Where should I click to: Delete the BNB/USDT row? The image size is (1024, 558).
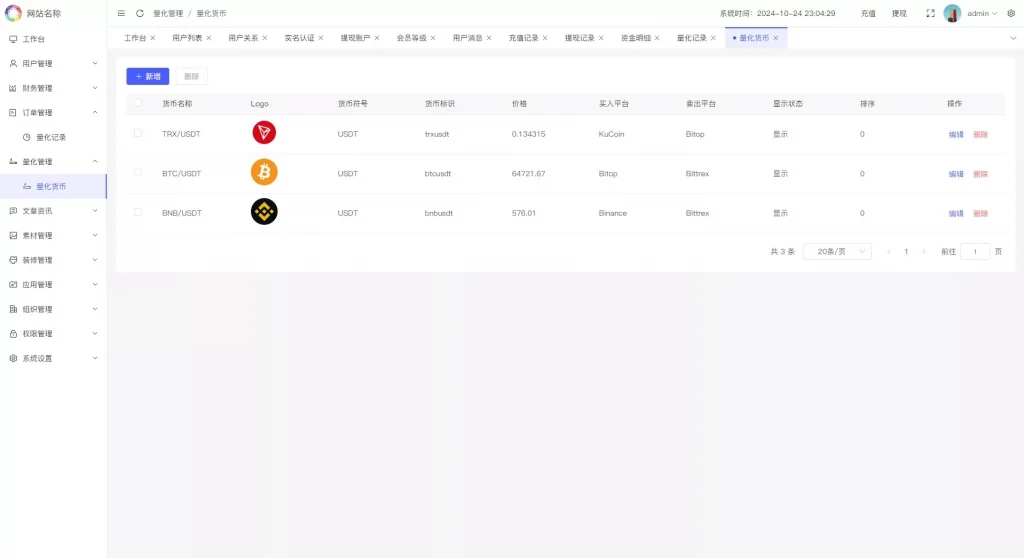(x=980, y=214)
